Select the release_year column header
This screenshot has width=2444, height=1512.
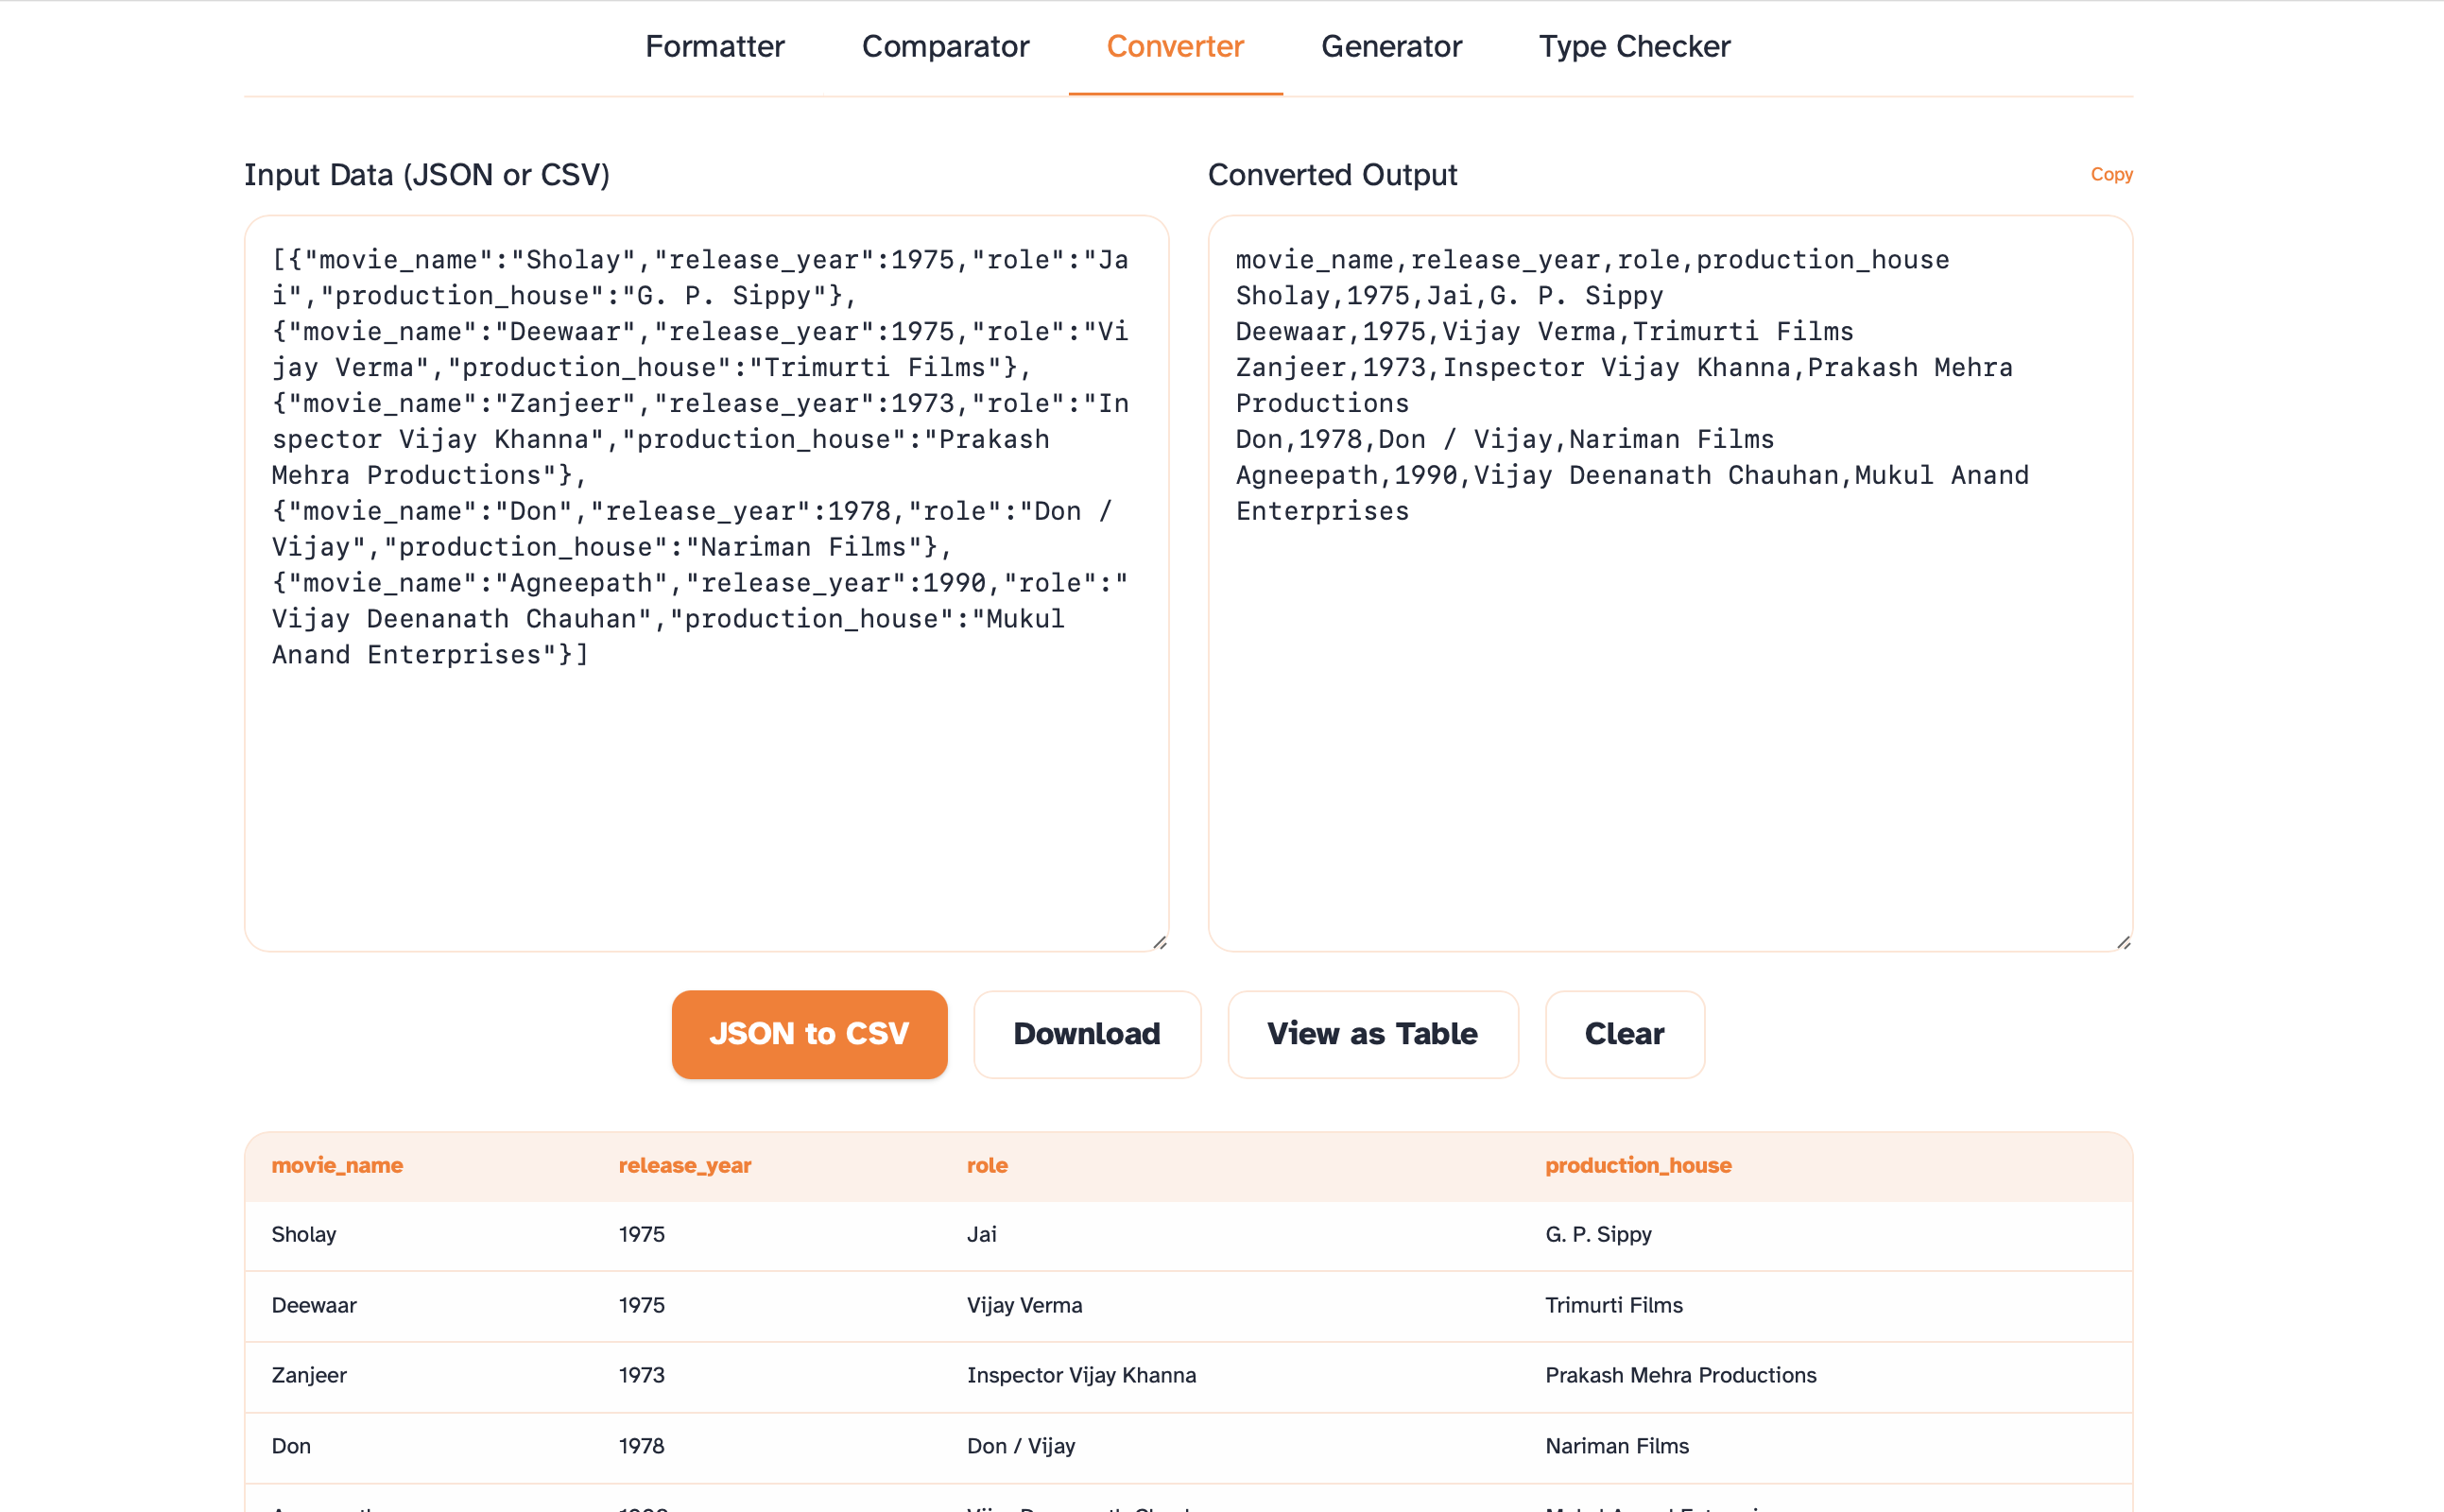pyautogui.click(x=685, y=1165)
